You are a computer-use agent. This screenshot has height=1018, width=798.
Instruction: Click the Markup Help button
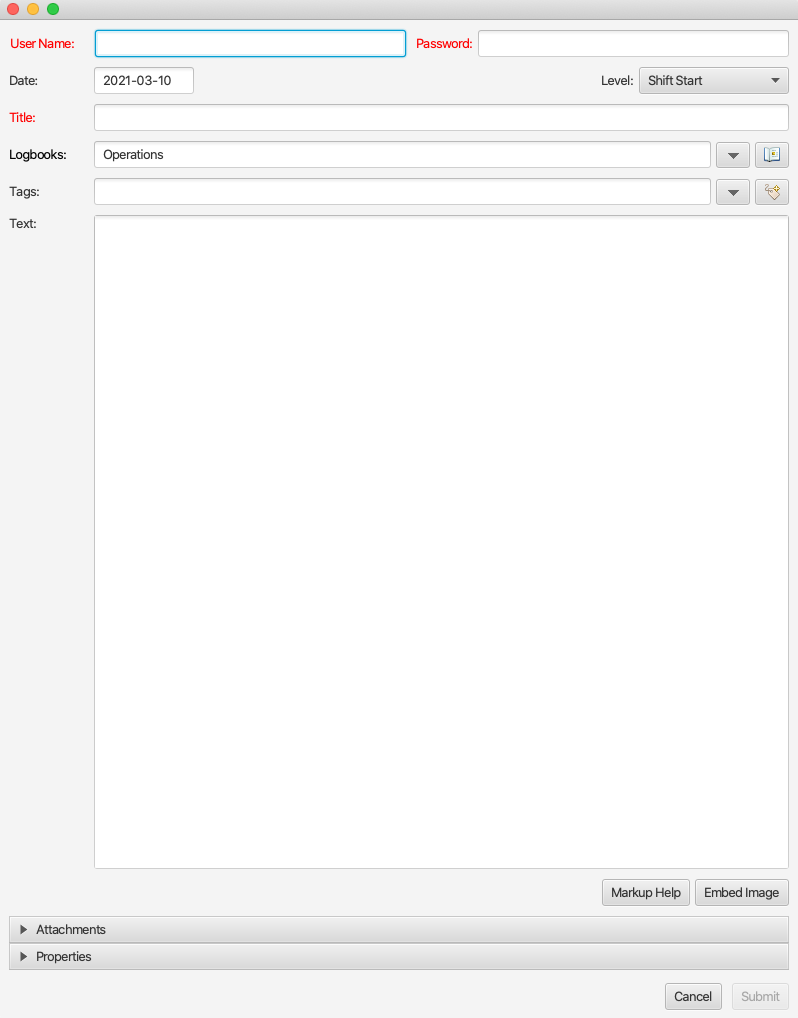tap(645, 892)
